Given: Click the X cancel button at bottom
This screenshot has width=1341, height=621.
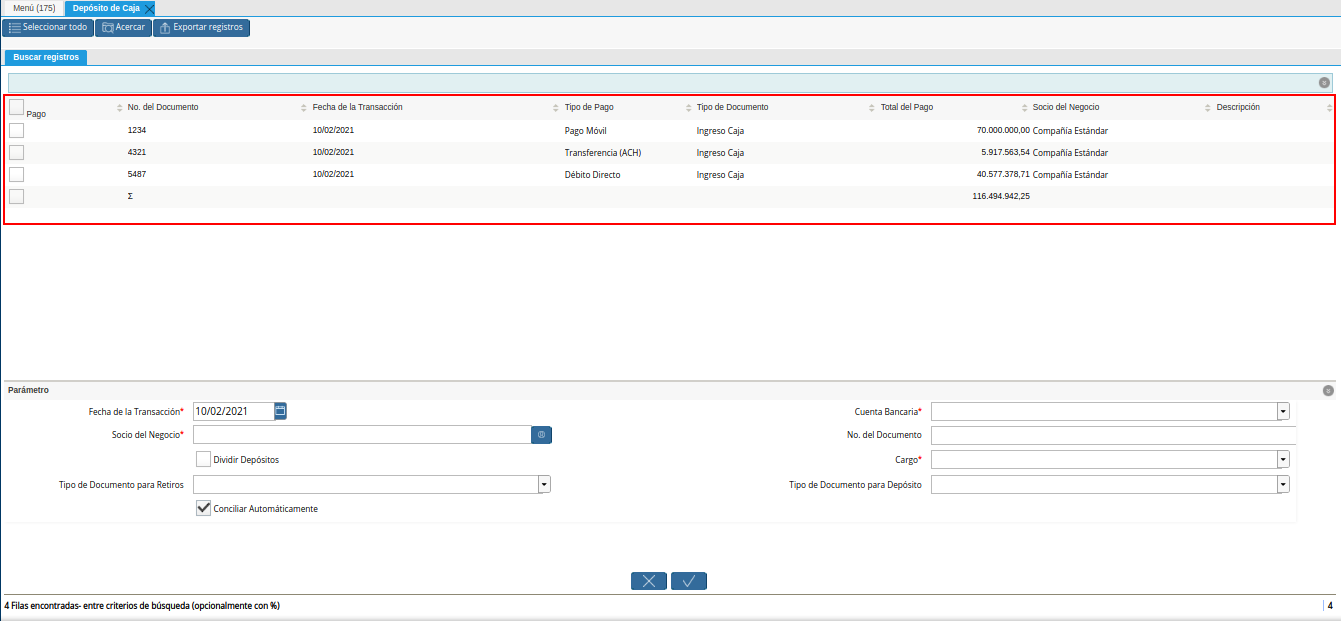Looking at the screenshot, I should pyautogui.click(x=649, y=581).
